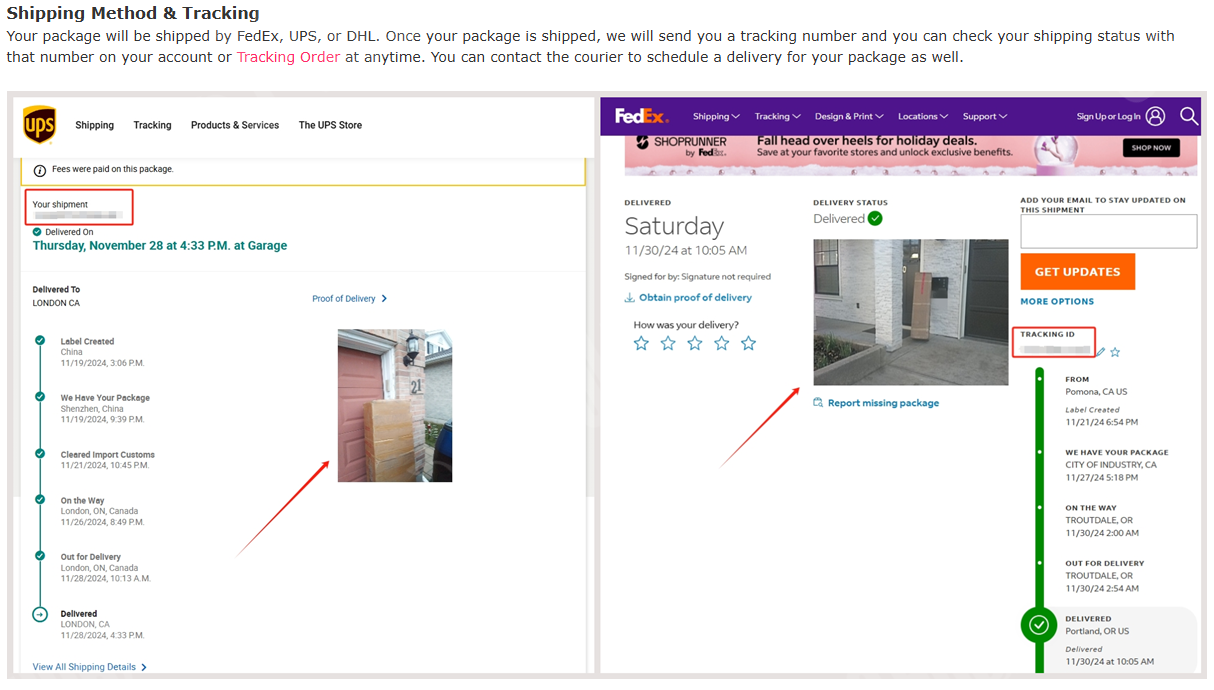
Task: Click the check marker for Out for Delivery, London
Action: coord(40,556)
